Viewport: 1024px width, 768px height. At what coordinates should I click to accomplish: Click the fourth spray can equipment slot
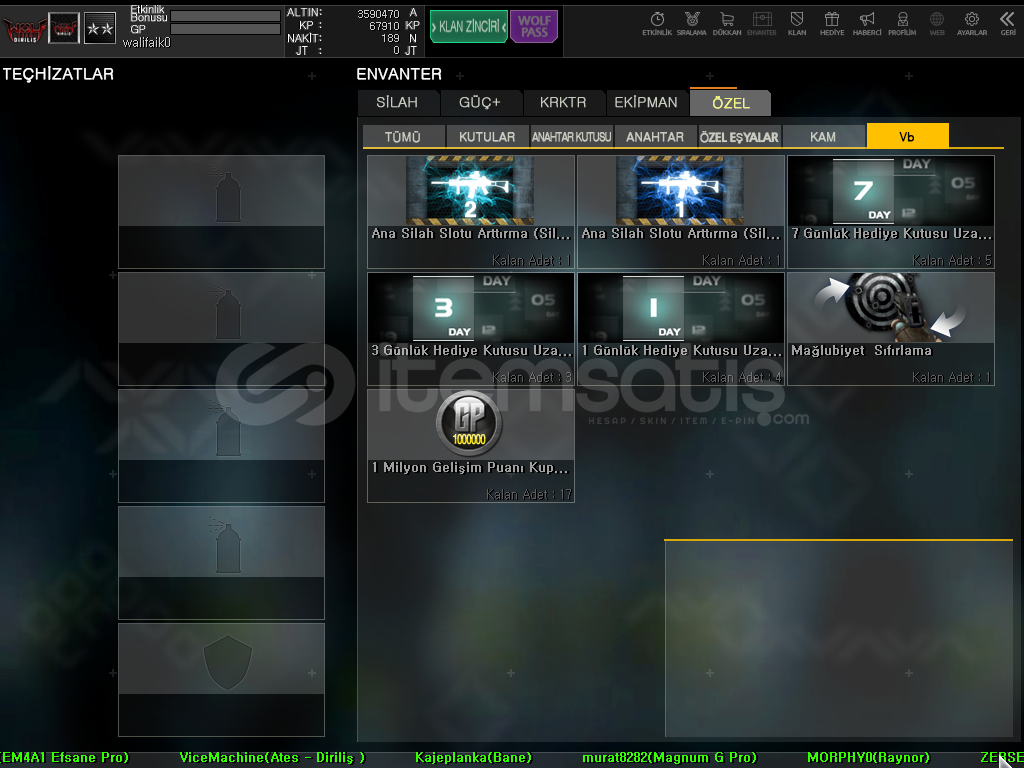click(221, 562)
